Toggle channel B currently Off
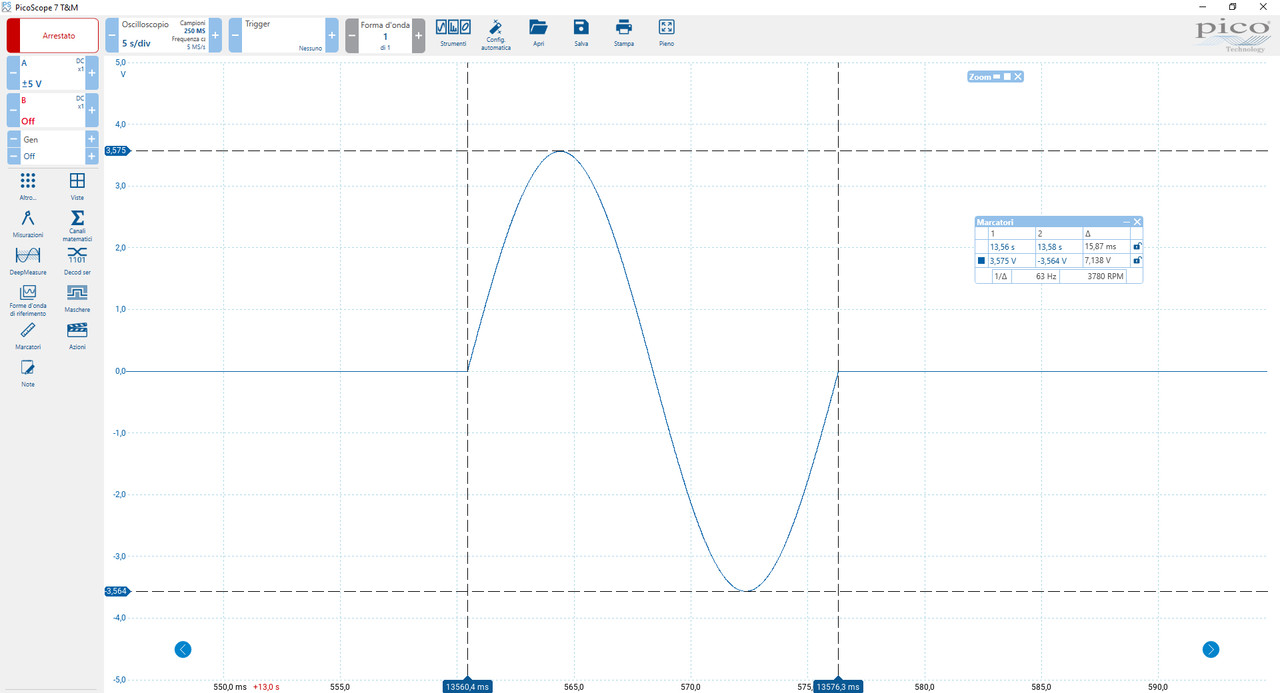 [53, 111]
